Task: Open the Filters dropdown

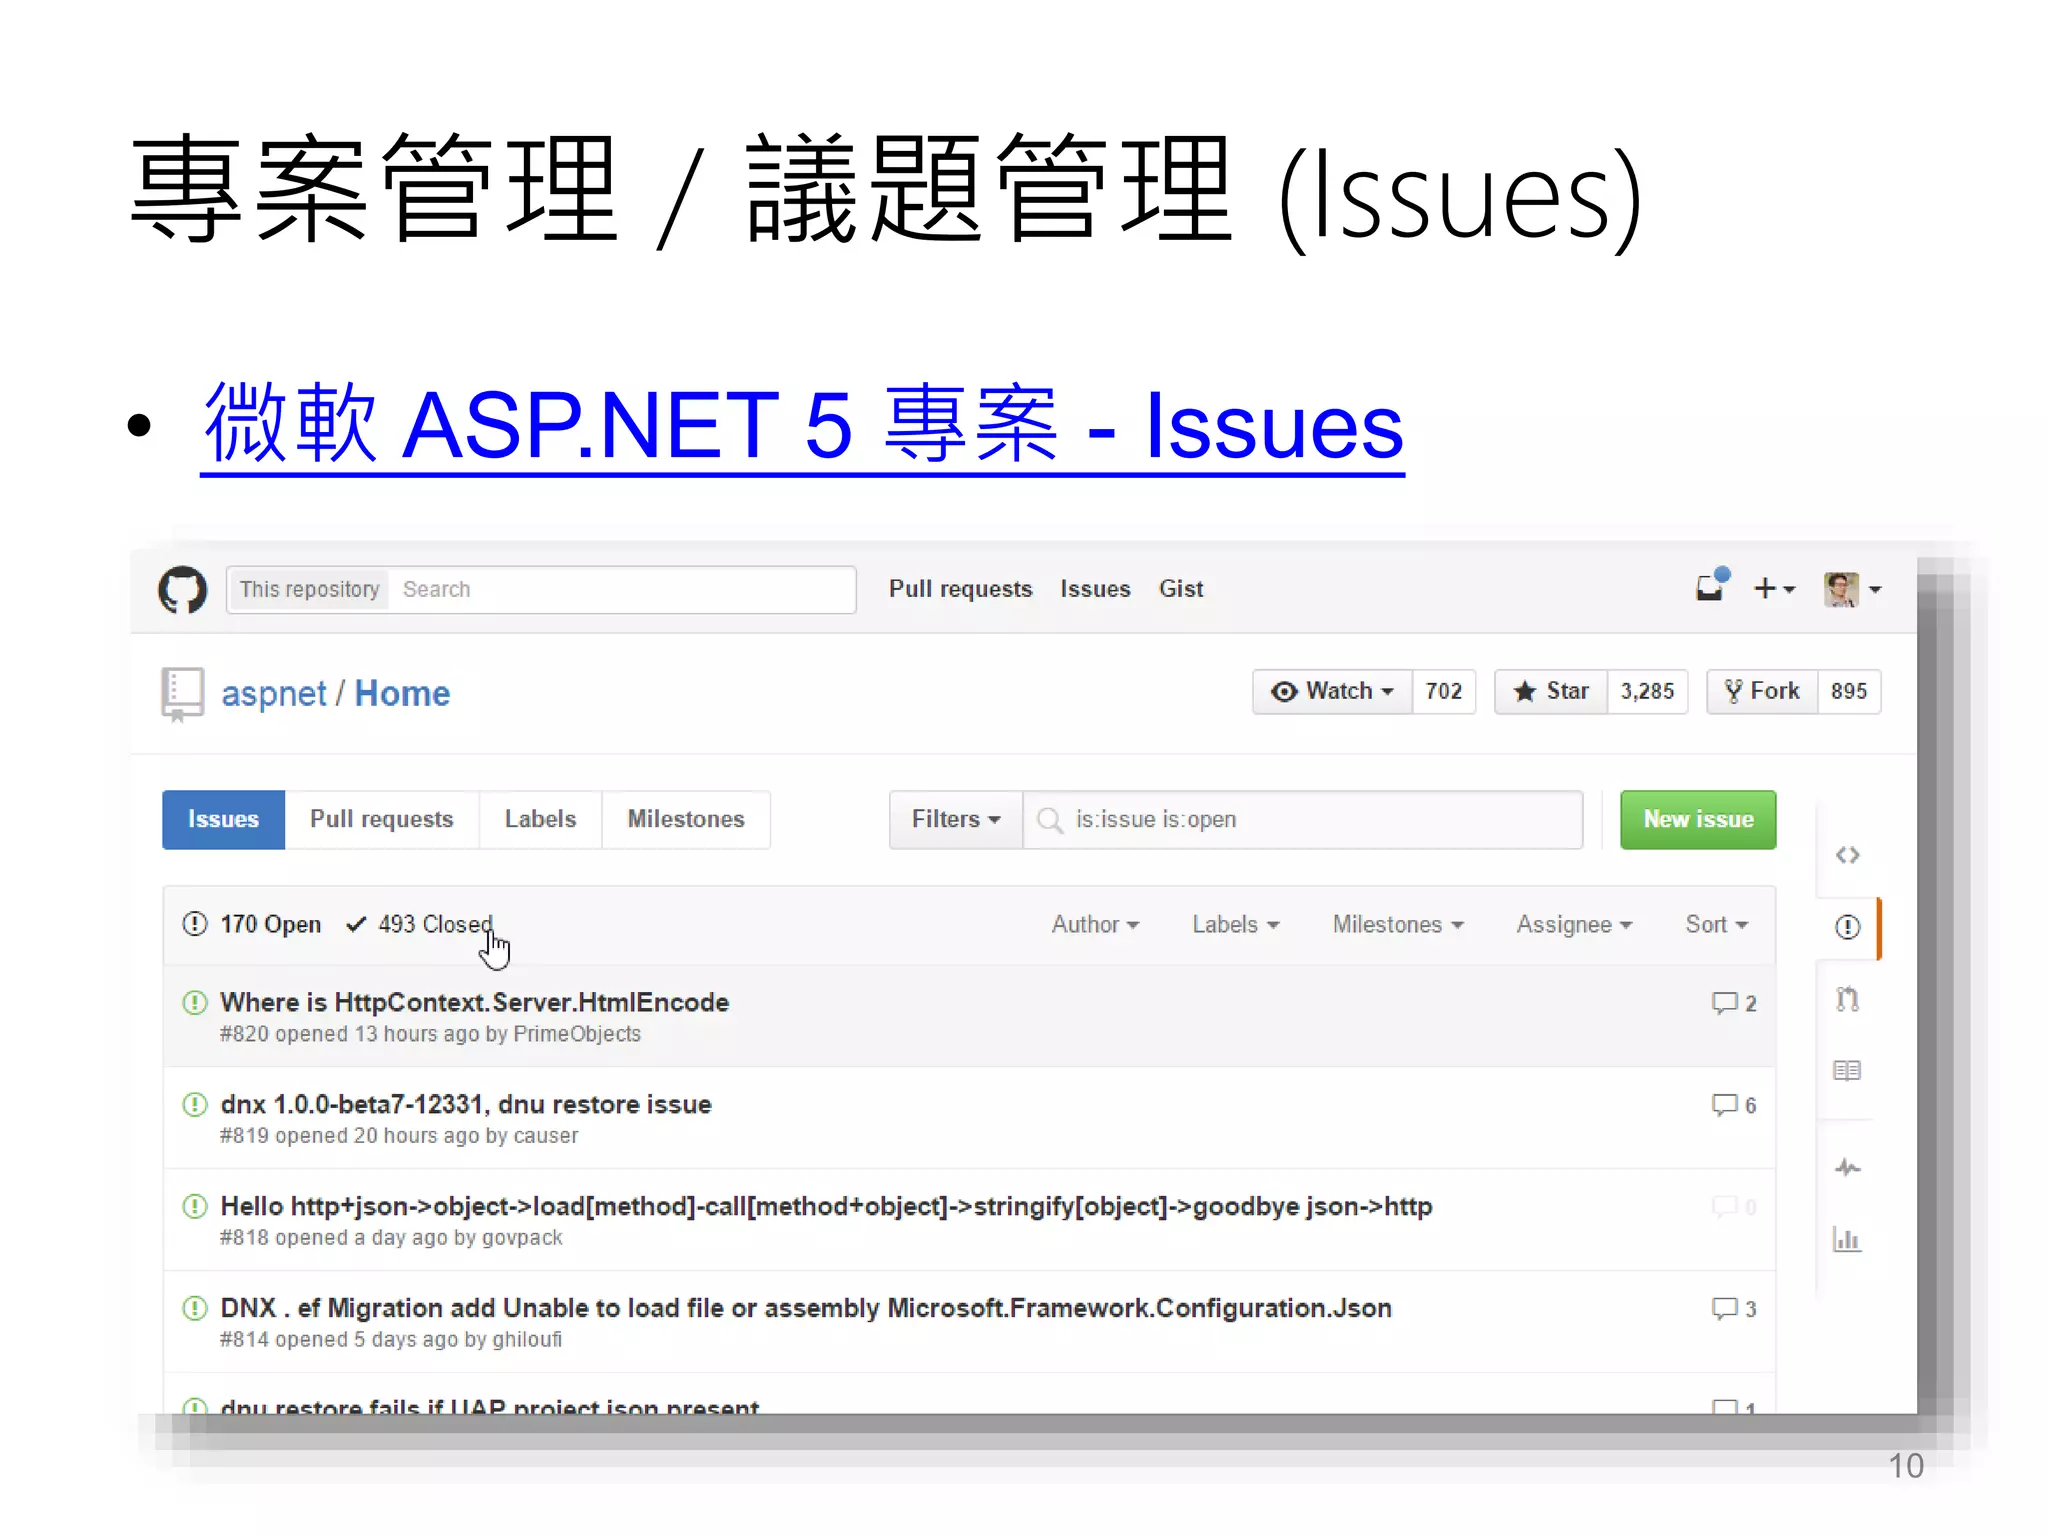Action: tap(956, 820)
